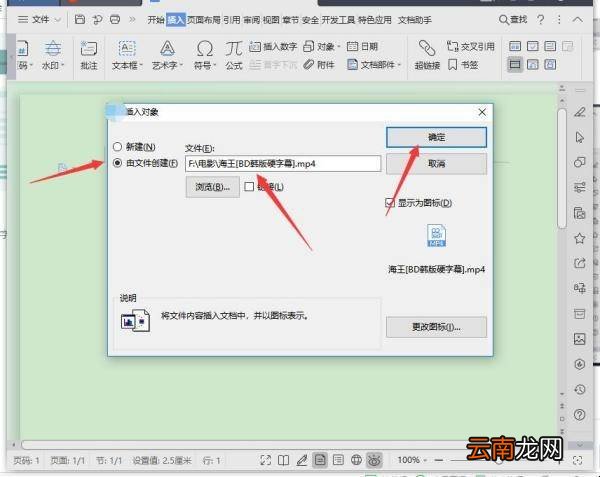Click the vertical scrollbar of the document

562,168
